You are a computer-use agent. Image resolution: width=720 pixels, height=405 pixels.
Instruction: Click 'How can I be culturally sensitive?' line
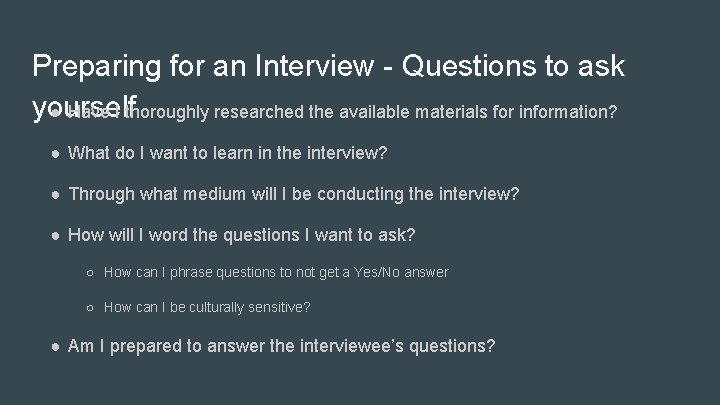[207, 307]
